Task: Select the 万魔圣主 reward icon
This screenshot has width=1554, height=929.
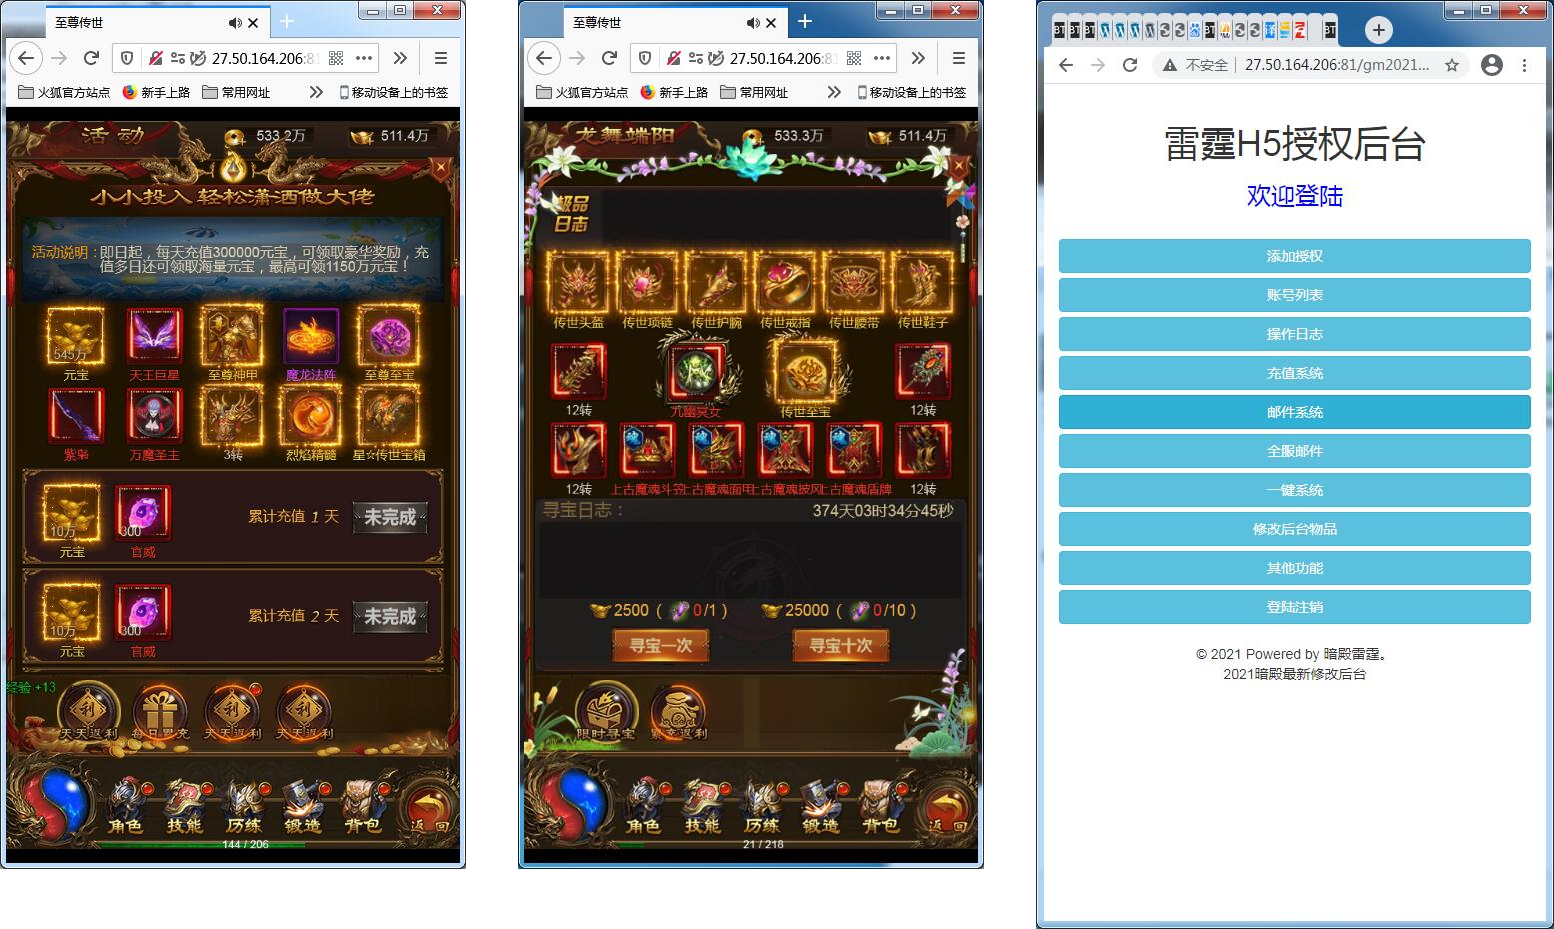Action: (x=154, y=416)
